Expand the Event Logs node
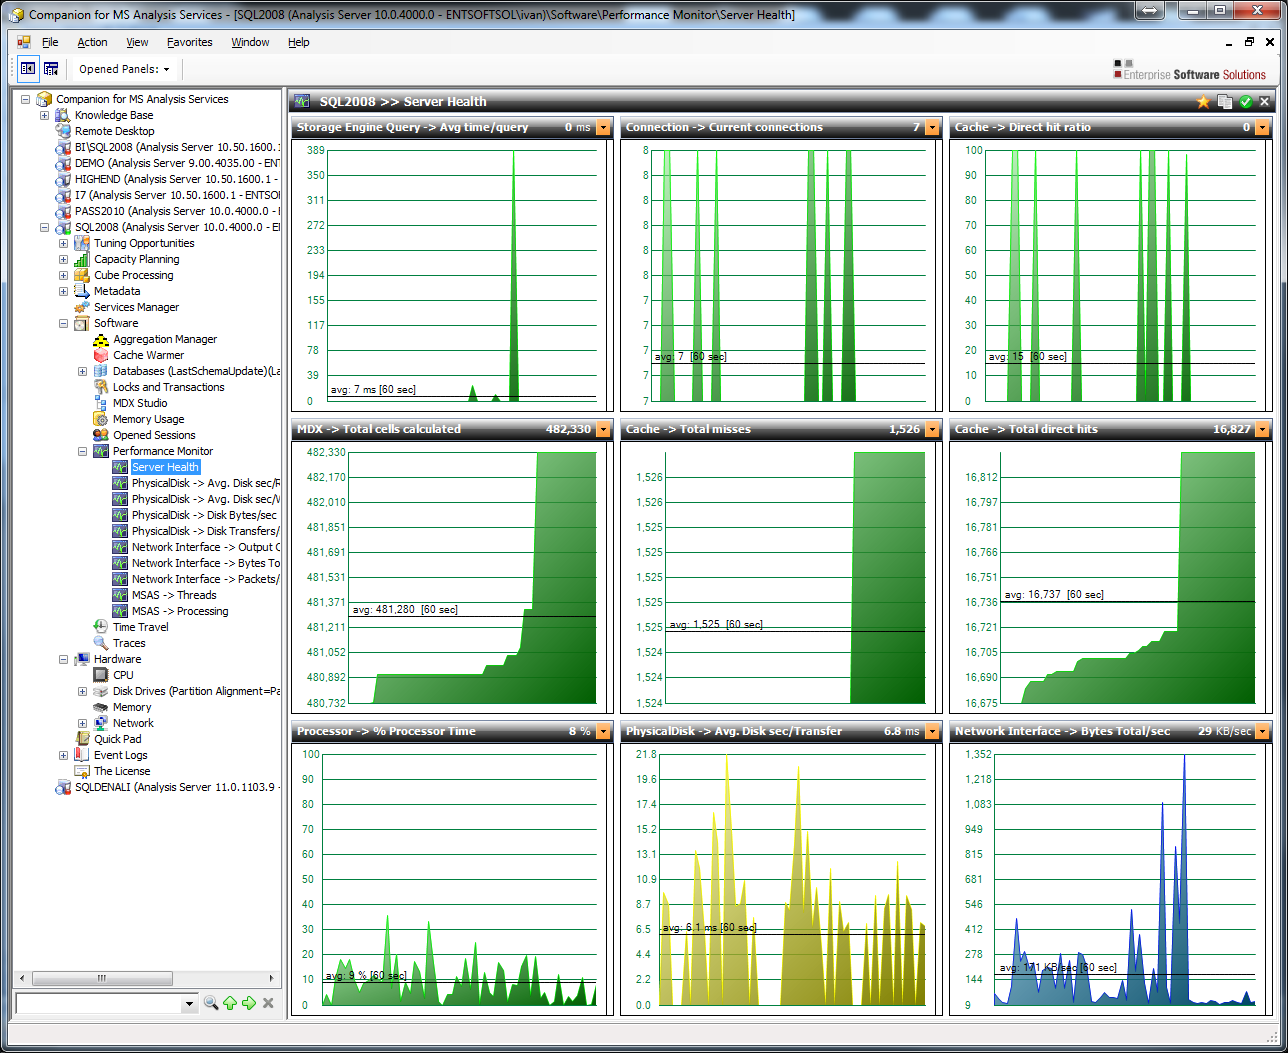Image resolution: width=1288 pixels, height=1053 pixels. pyautogui.click(x=63, y=755)
